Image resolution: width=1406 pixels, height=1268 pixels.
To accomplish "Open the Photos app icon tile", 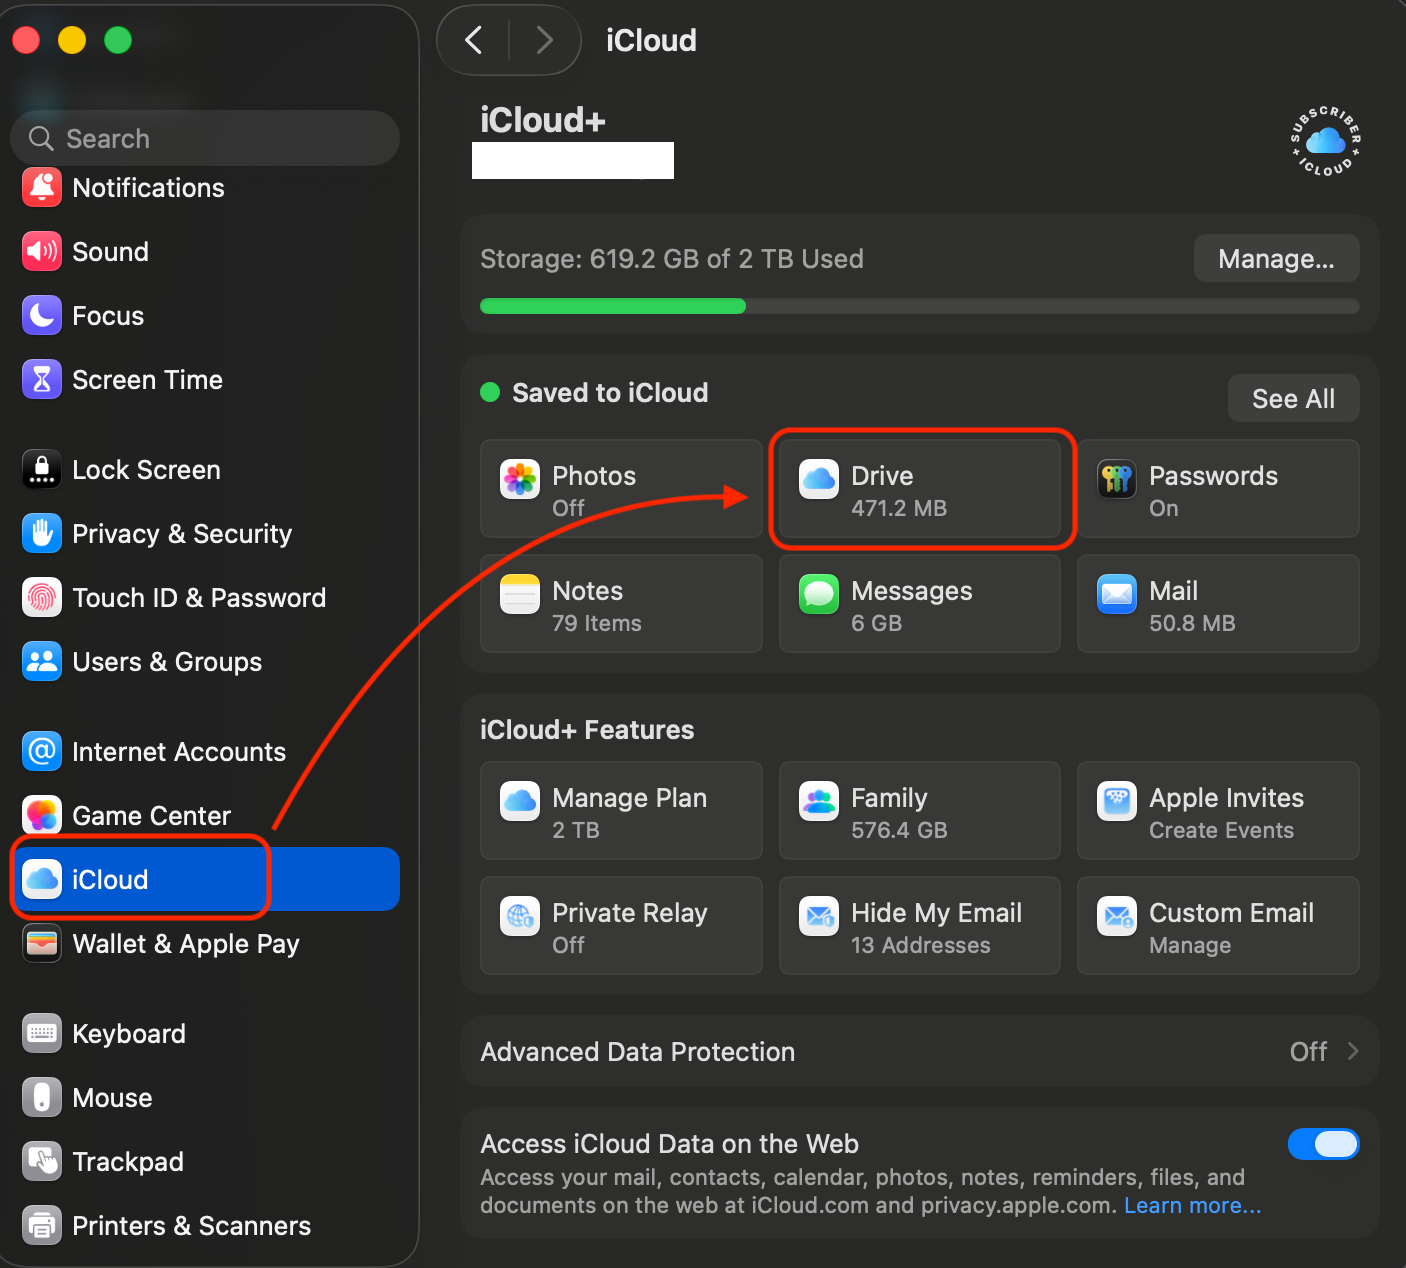I will 520,480.
